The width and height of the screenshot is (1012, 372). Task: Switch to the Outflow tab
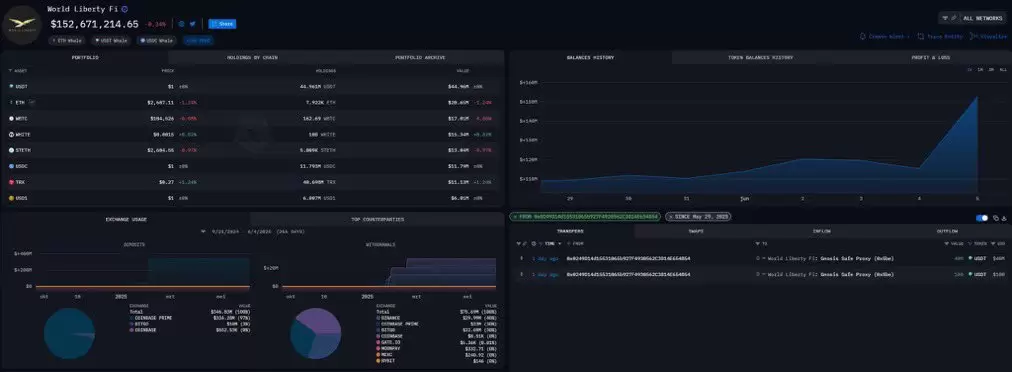point(947,231)
